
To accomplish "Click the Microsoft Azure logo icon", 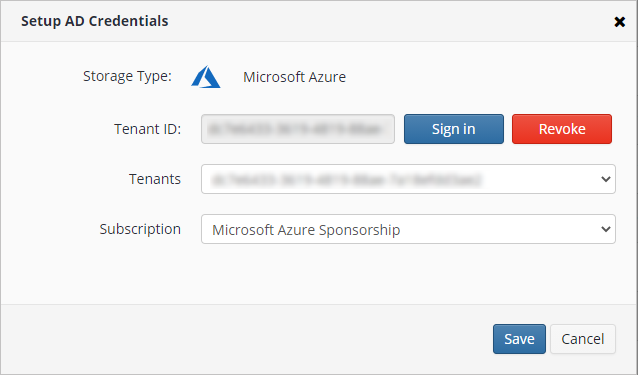I will tap(206, 76).
